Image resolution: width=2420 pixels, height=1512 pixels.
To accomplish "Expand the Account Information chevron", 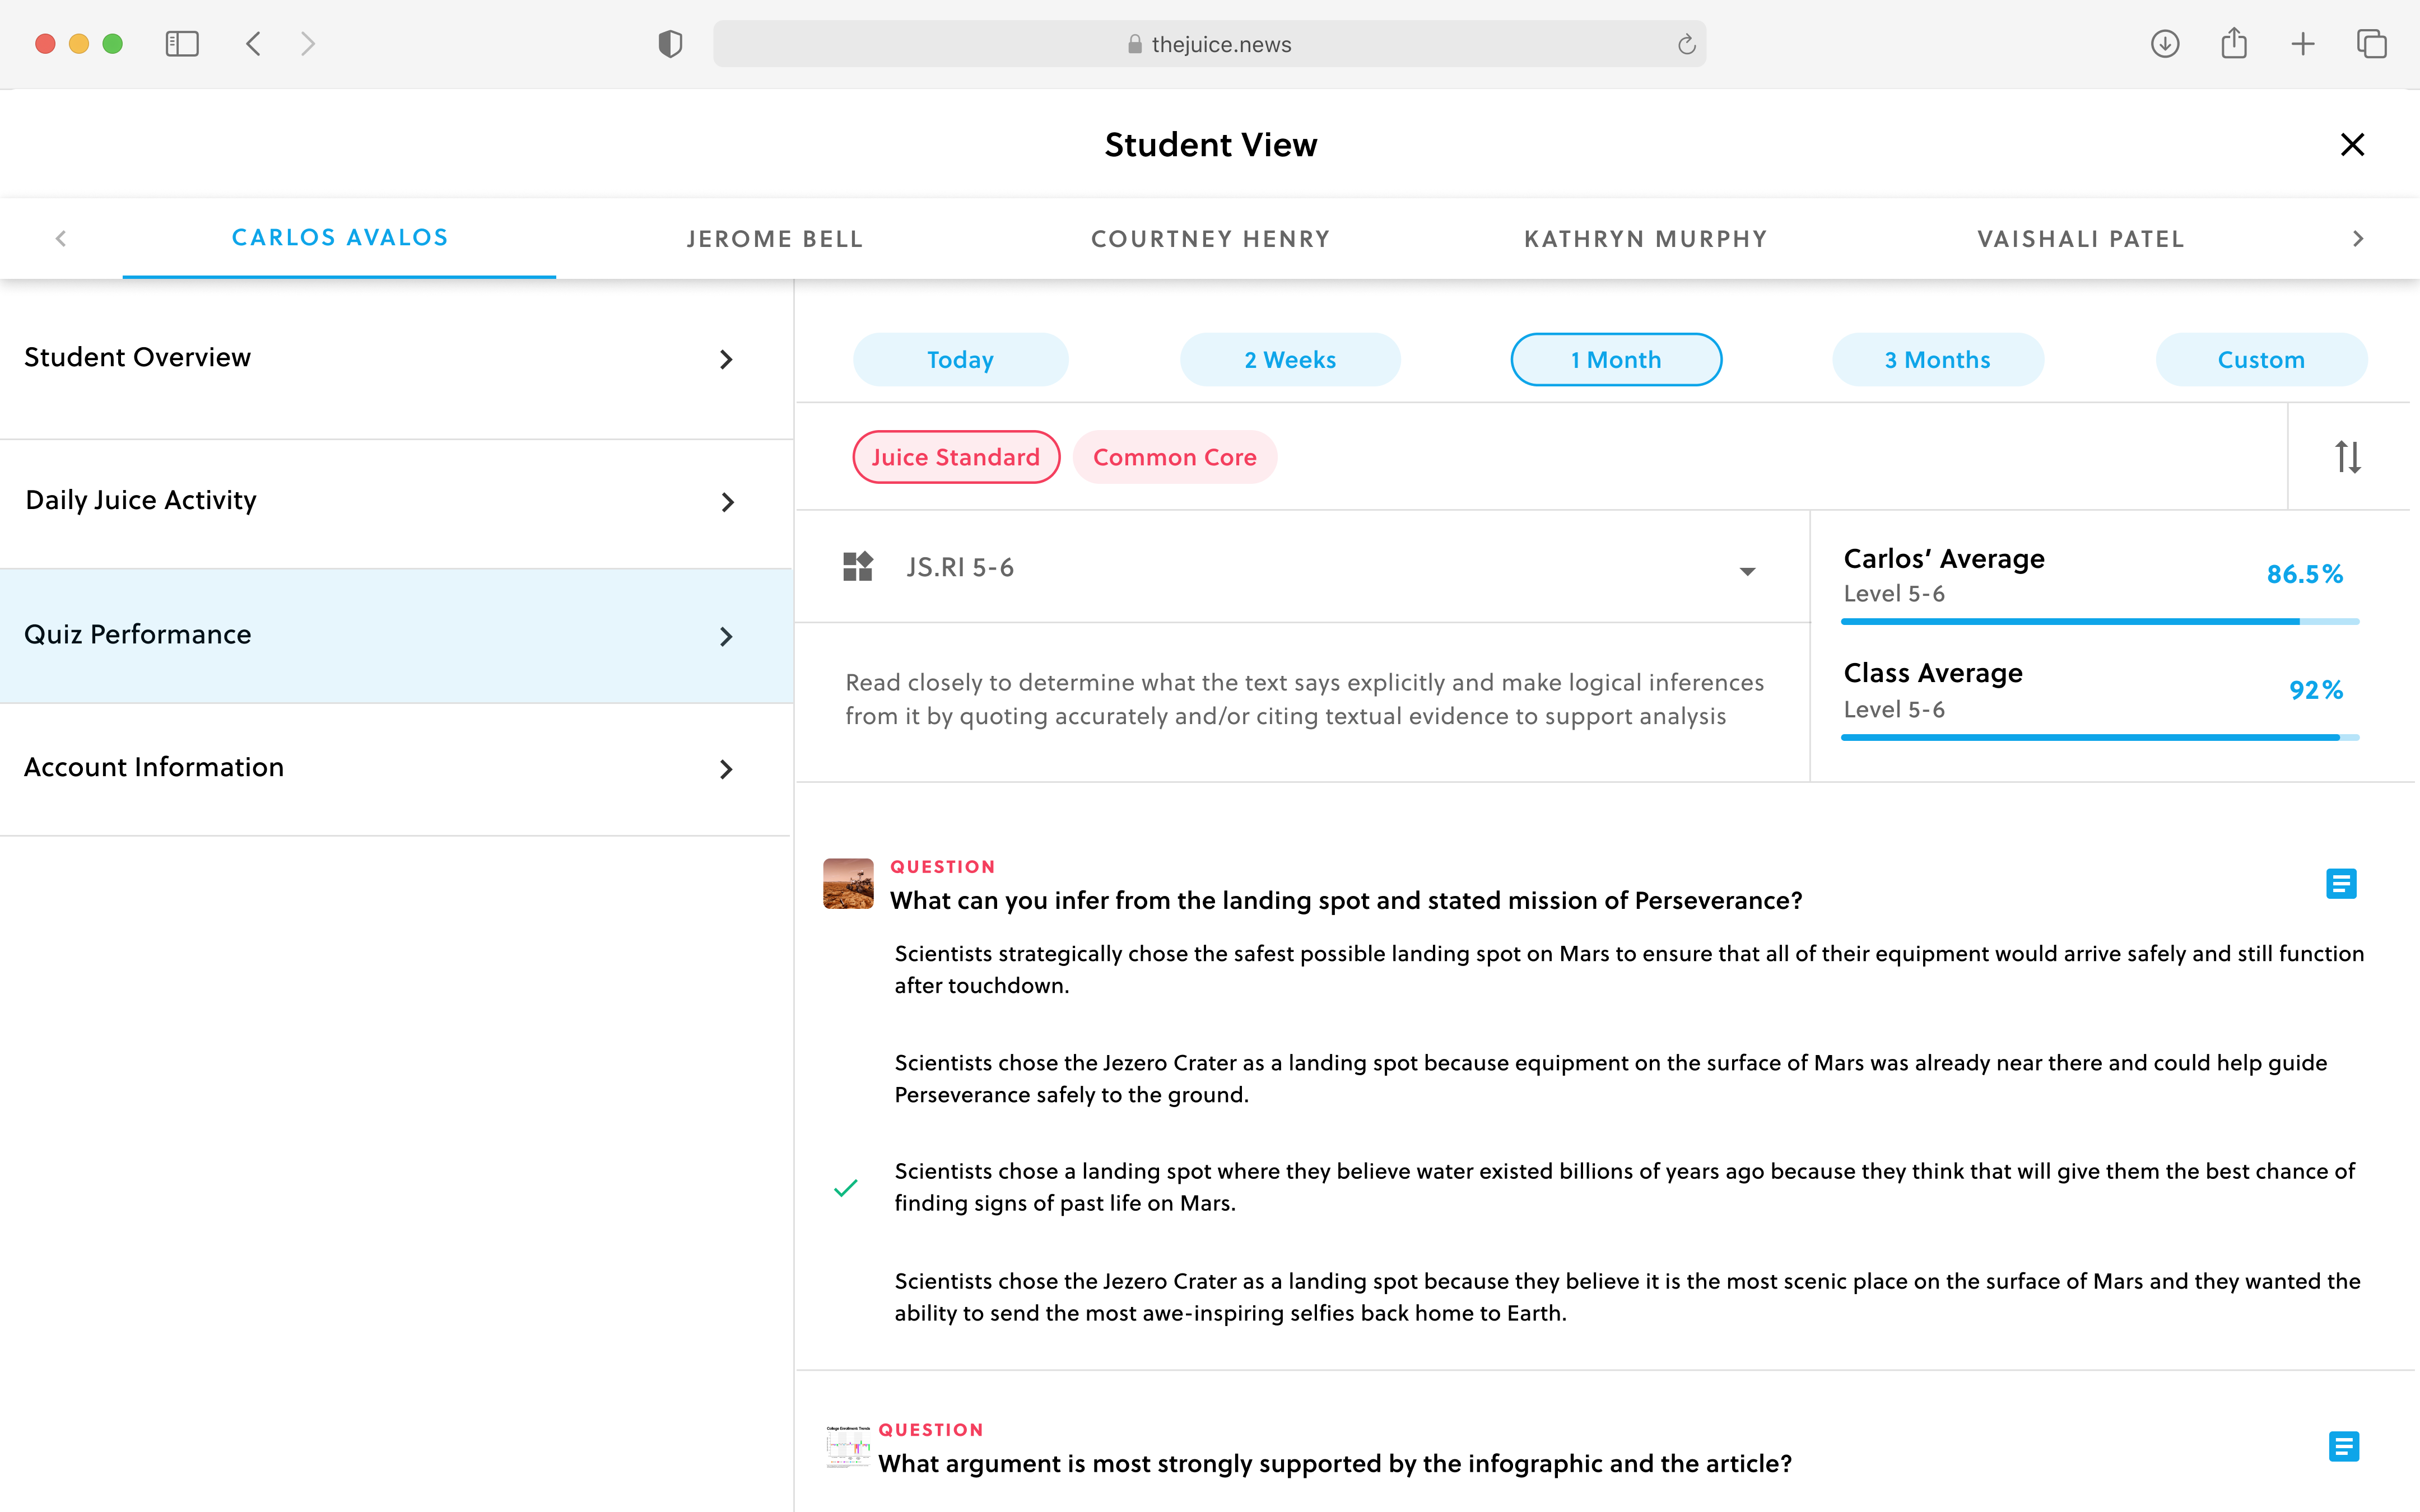I will tap(727, 769).
